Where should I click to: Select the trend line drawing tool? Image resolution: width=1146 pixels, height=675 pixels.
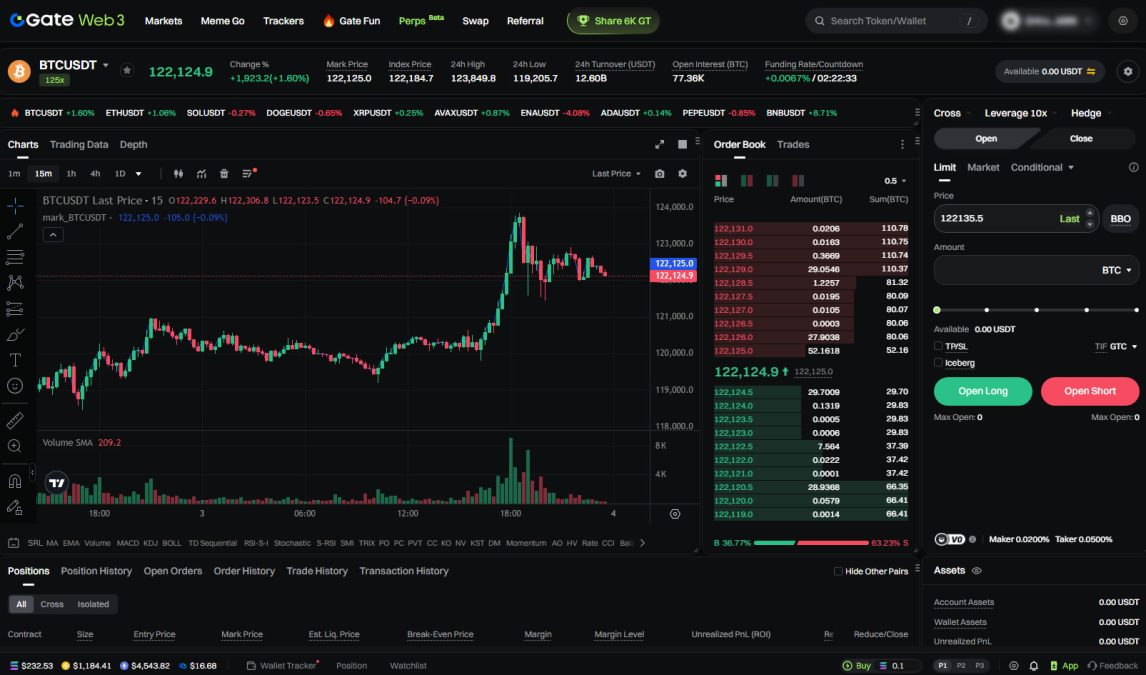coord(15,232)
